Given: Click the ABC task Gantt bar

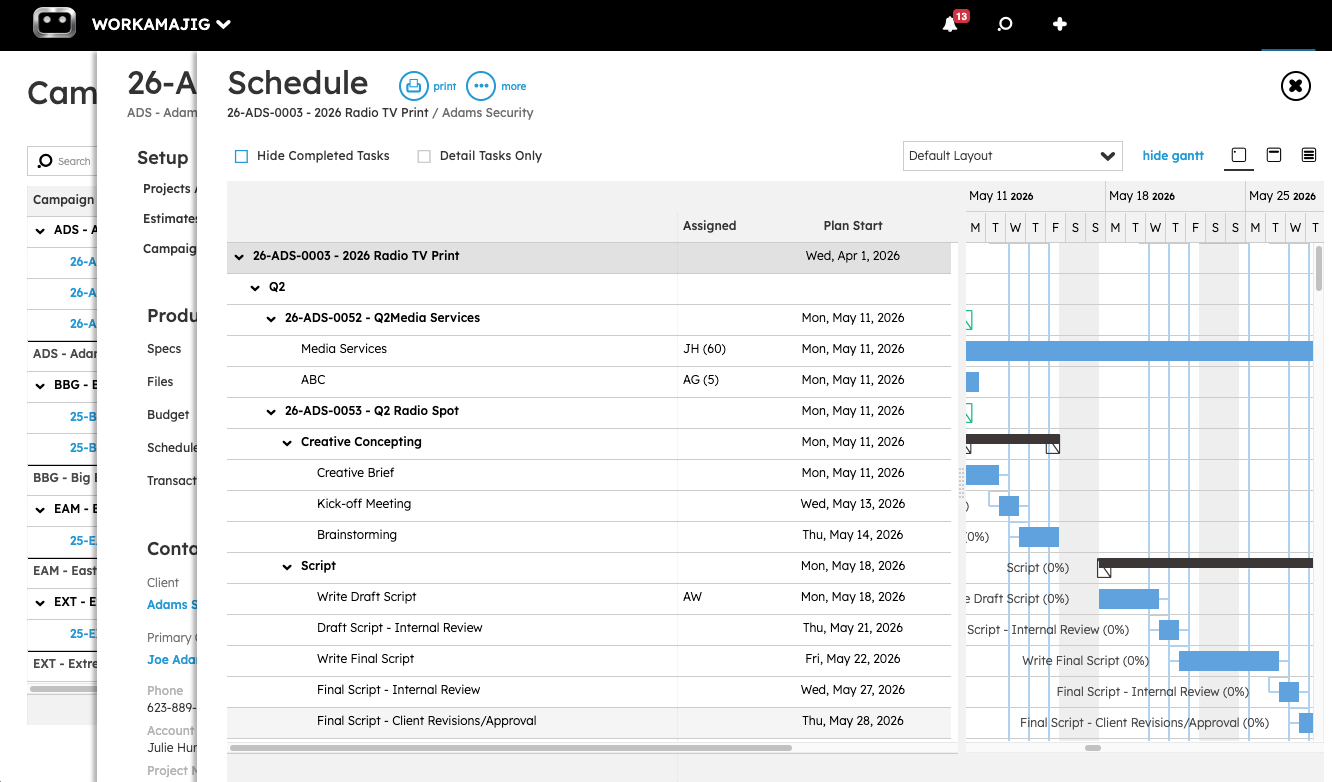Looking at the screenshot, I should (972, 382).
